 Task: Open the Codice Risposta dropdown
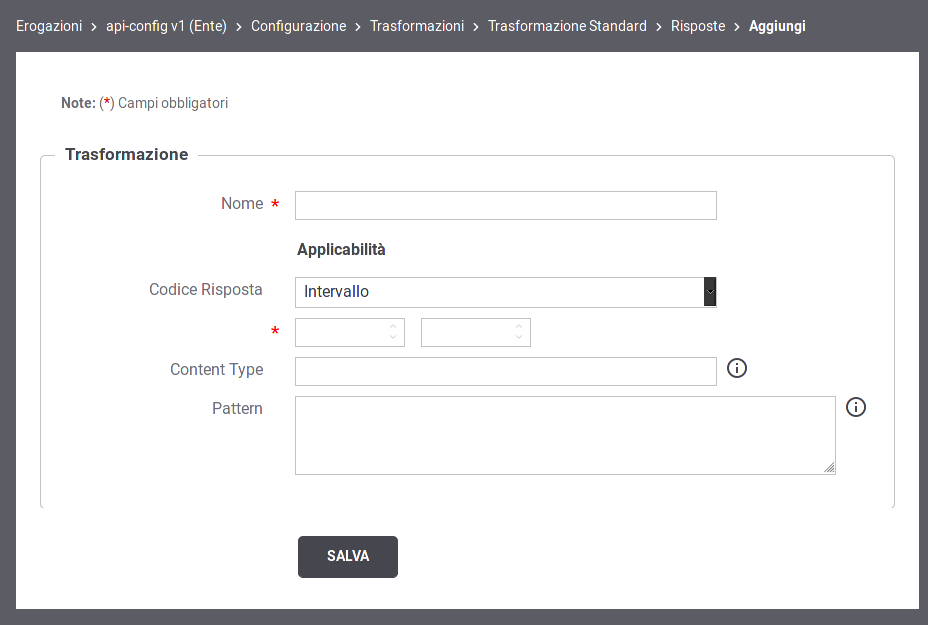tap(505, 292)
